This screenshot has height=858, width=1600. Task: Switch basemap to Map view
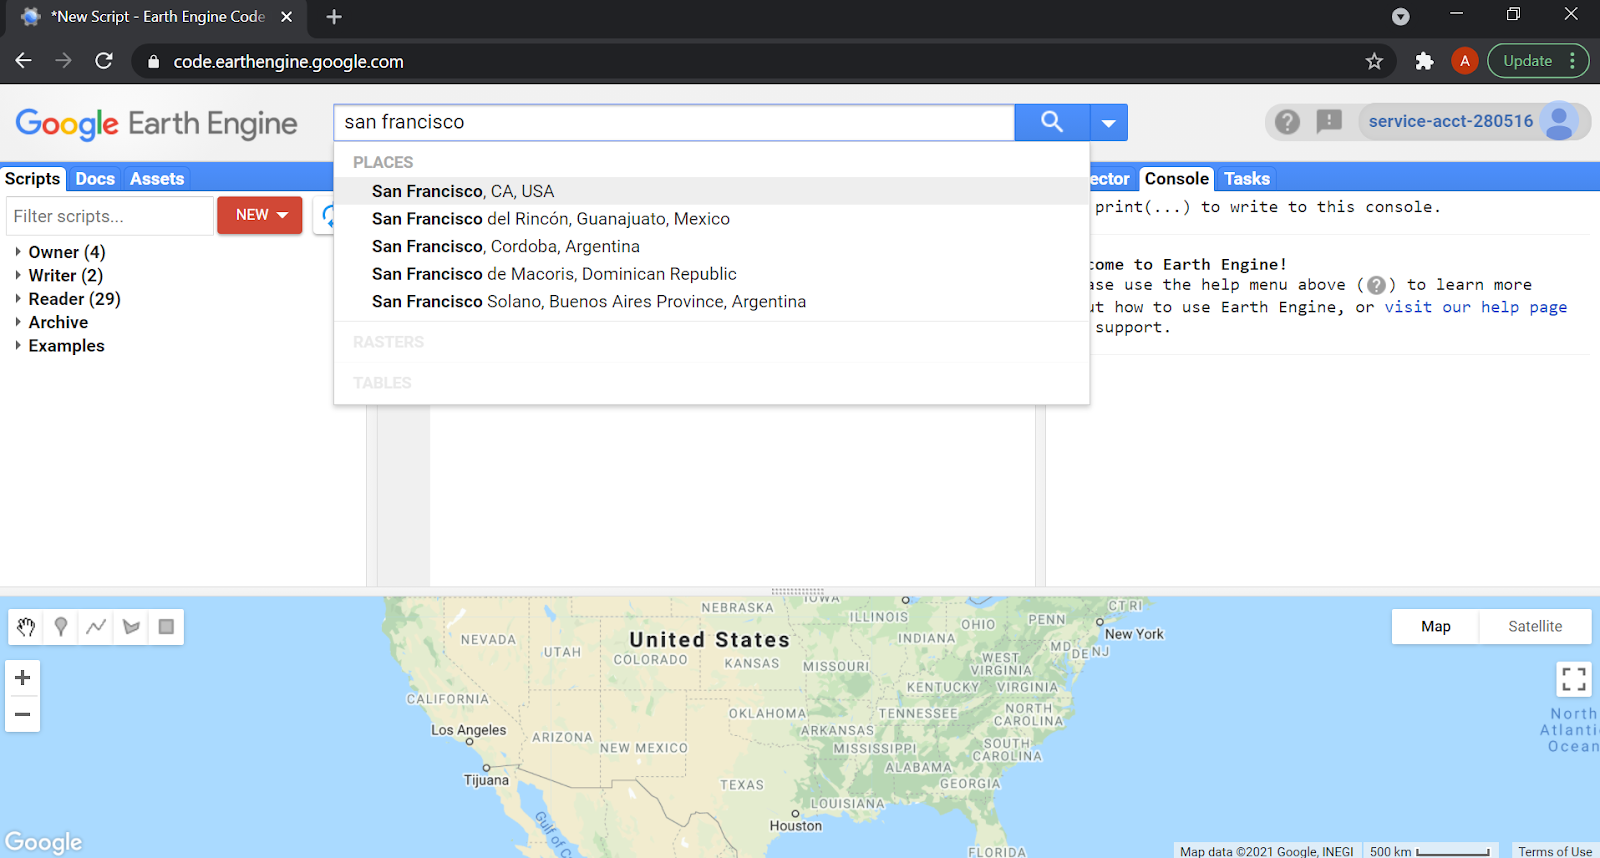point(1435,627)
